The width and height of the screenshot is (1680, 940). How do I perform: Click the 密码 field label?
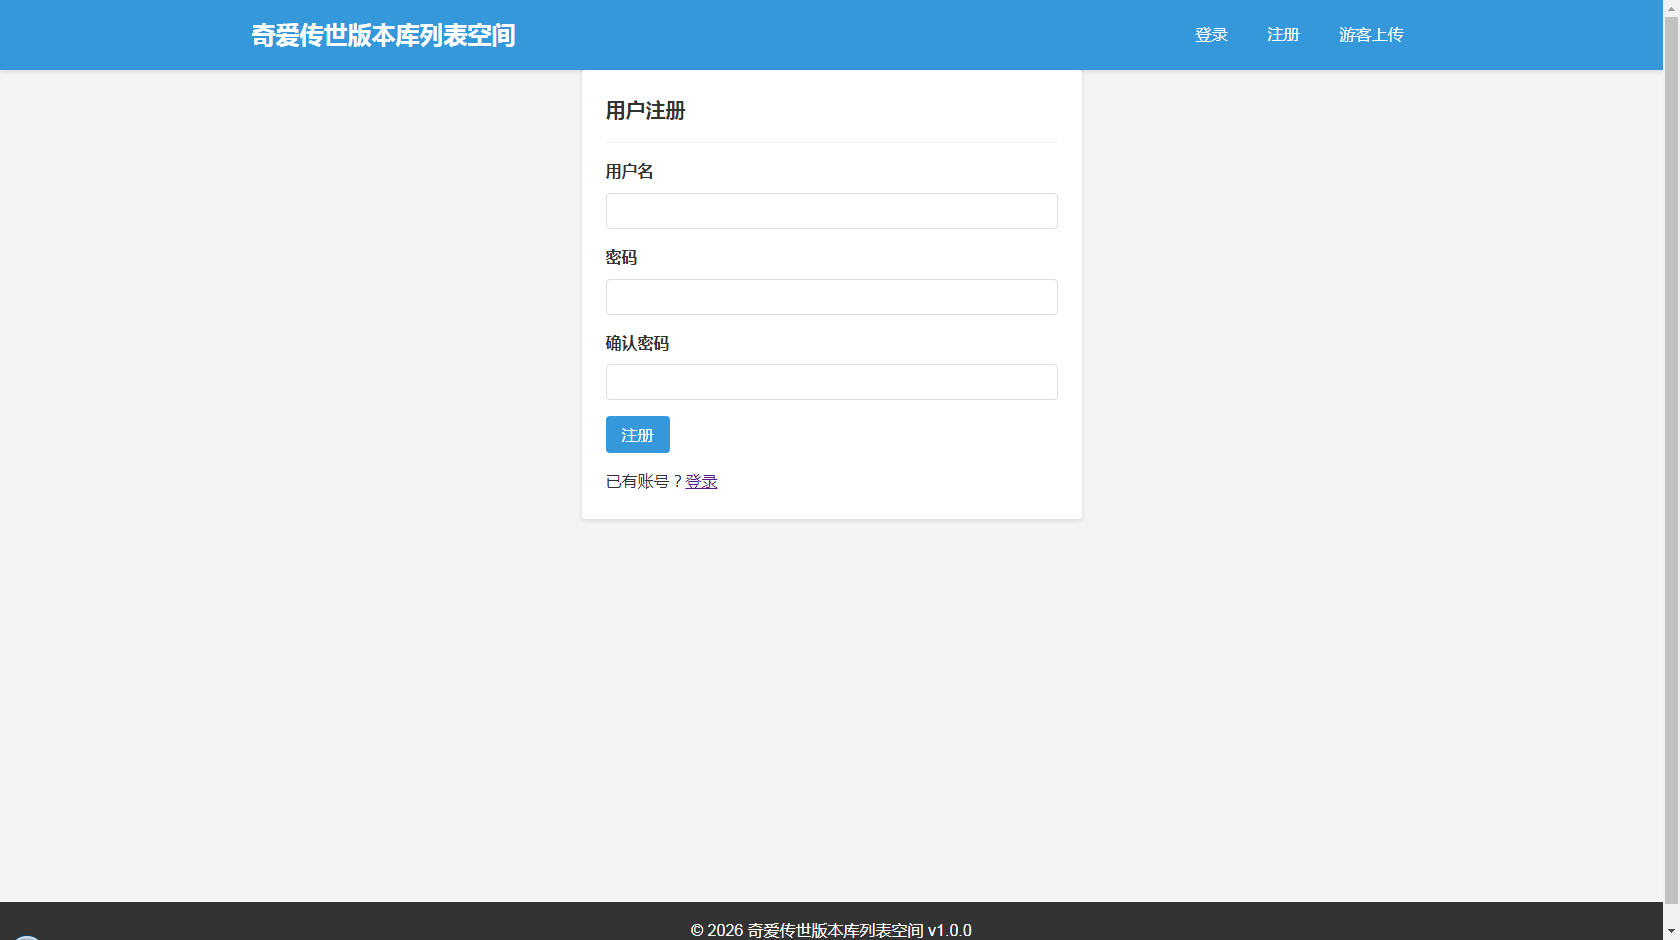(621, 258)
